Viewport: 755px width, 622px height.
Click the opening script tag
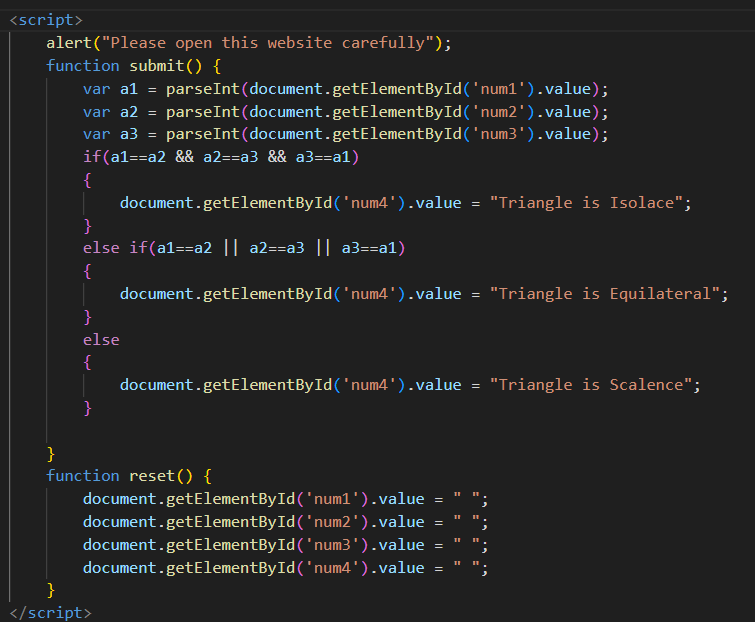(46, 20)
